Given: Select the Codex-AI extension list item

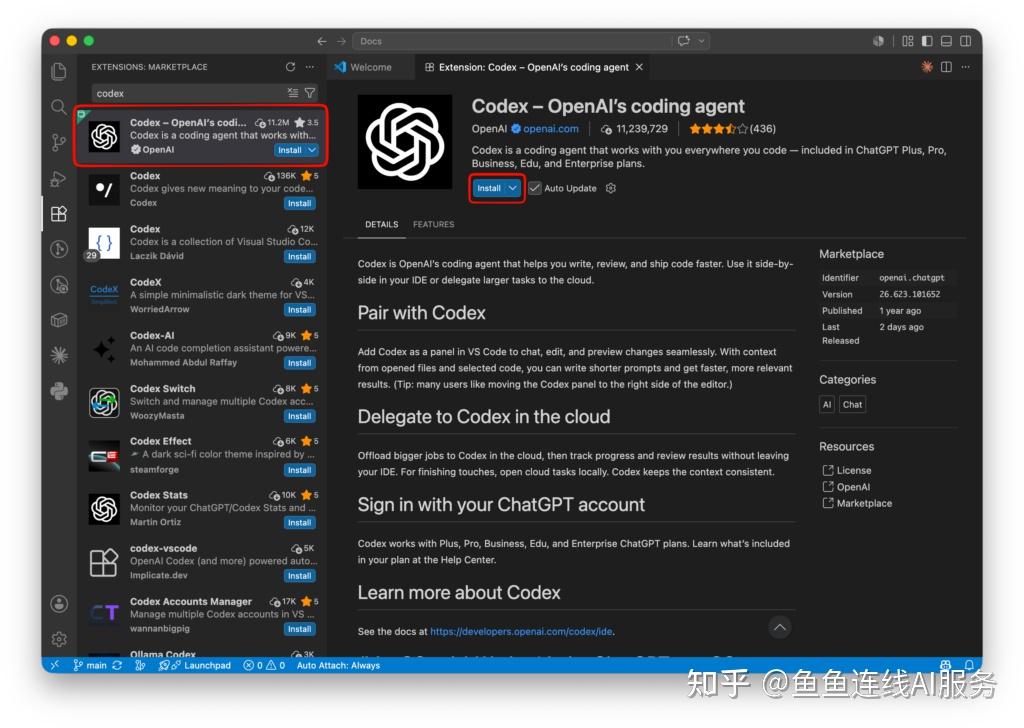Looking at the screenshot, I should point(202,349).
